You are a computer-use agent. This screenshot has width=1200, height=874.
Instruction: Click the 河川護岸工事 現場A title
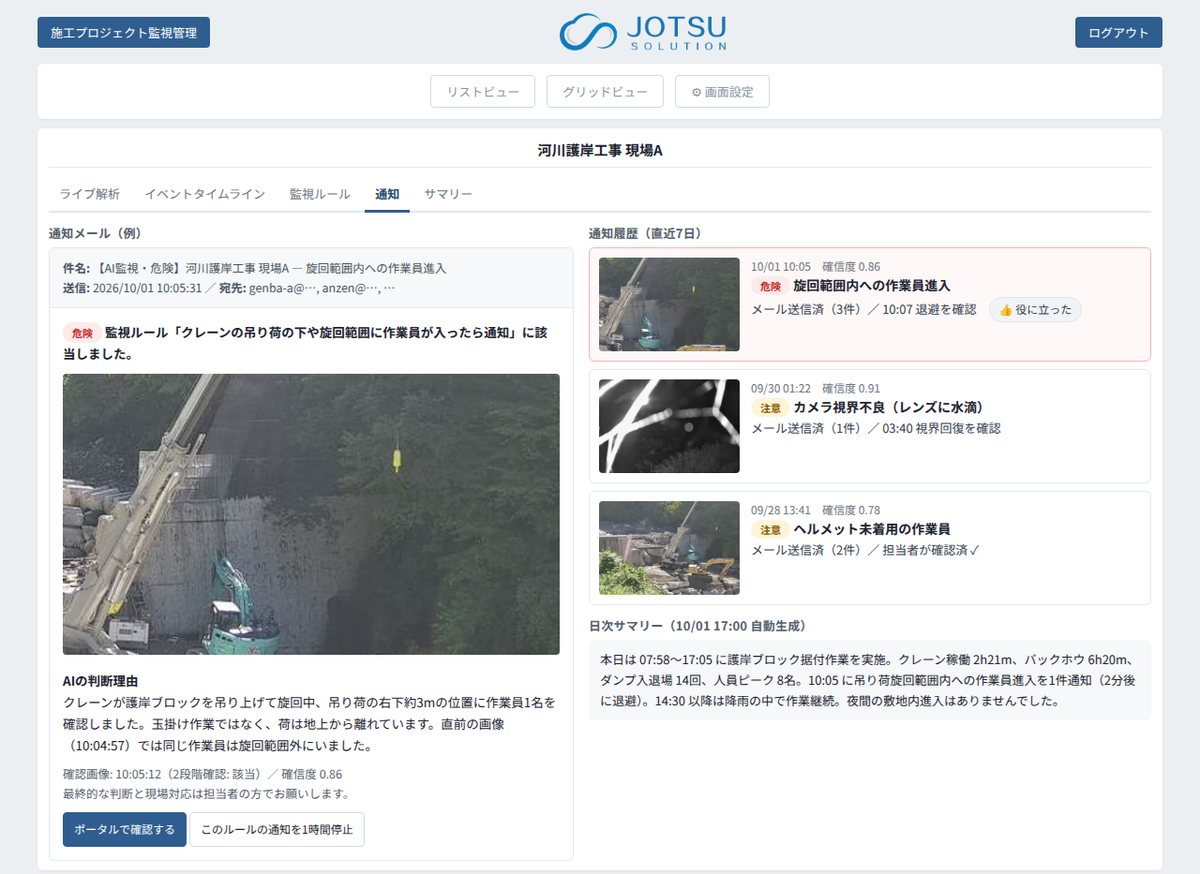(600, 151)
